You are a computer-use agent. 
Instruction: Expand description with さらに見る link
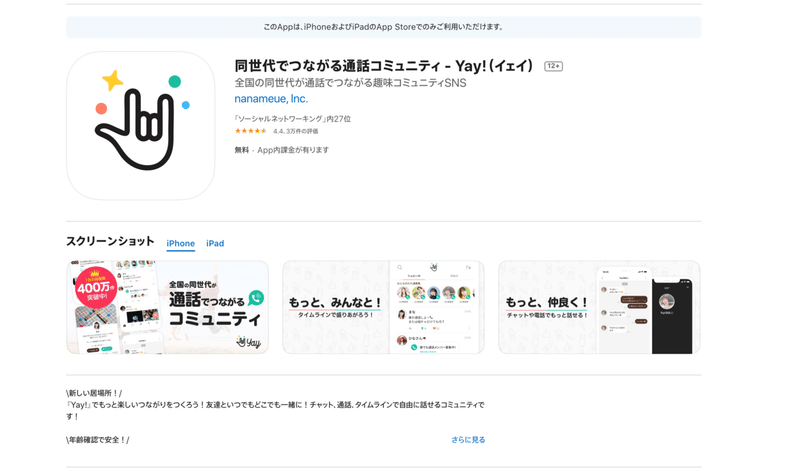pos(468,439)
